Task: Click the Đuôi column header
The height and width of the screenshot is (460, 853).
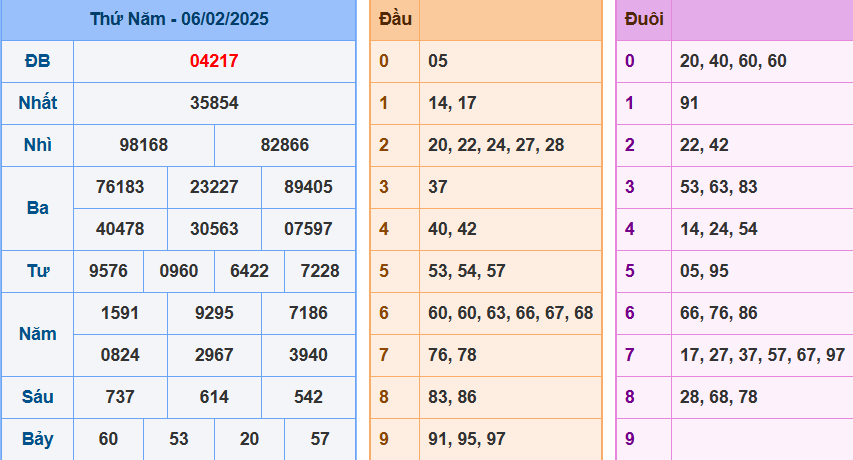Action: [x=644, y=19]
